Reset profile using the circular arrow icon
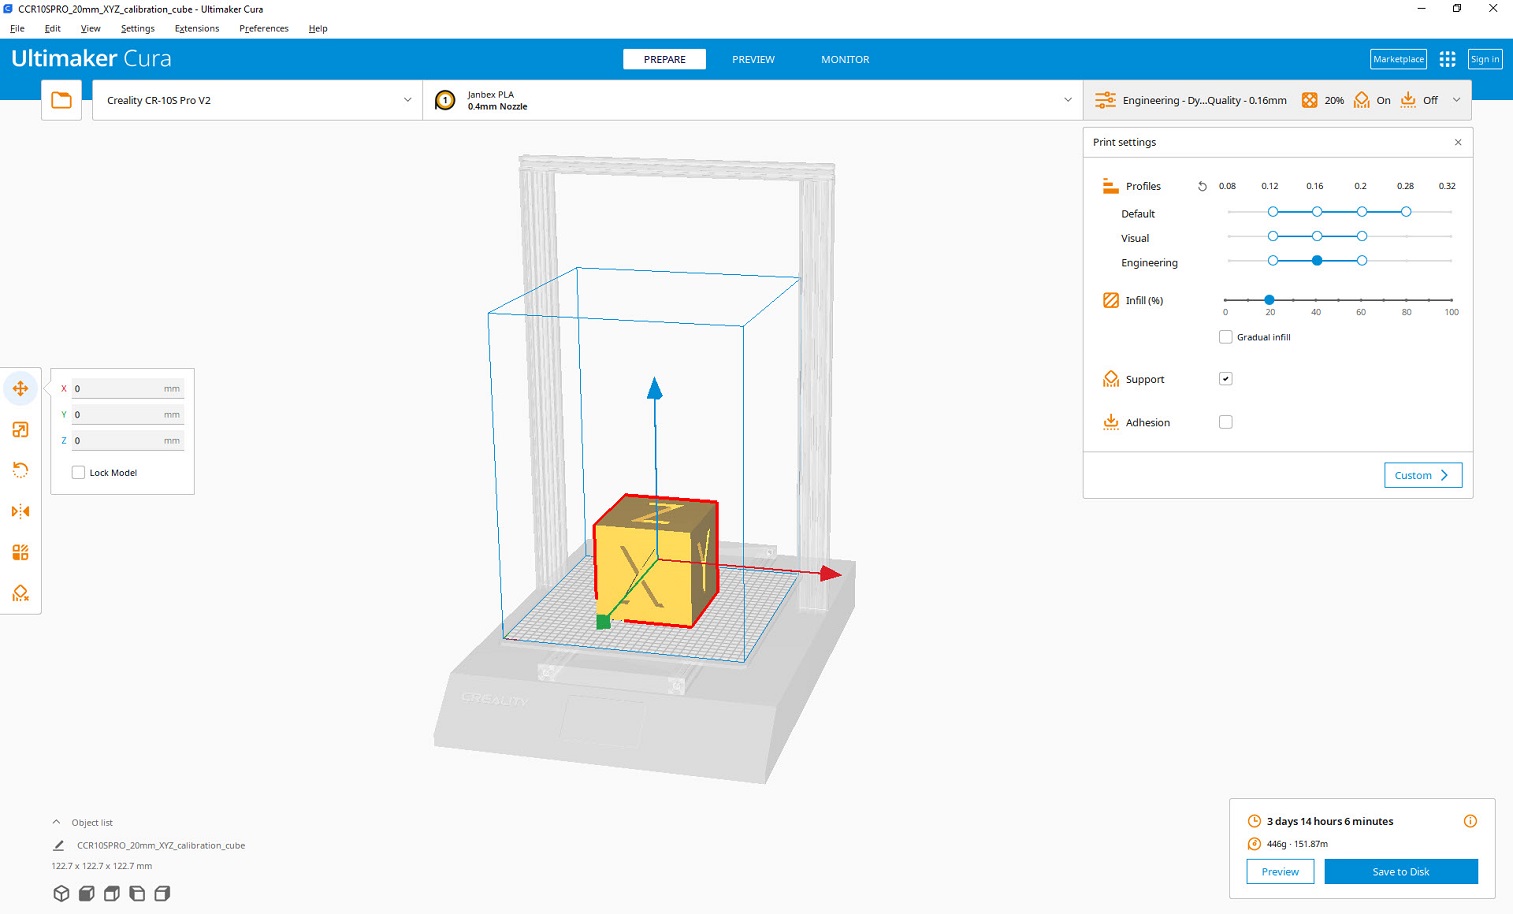 click(1202, 186)
